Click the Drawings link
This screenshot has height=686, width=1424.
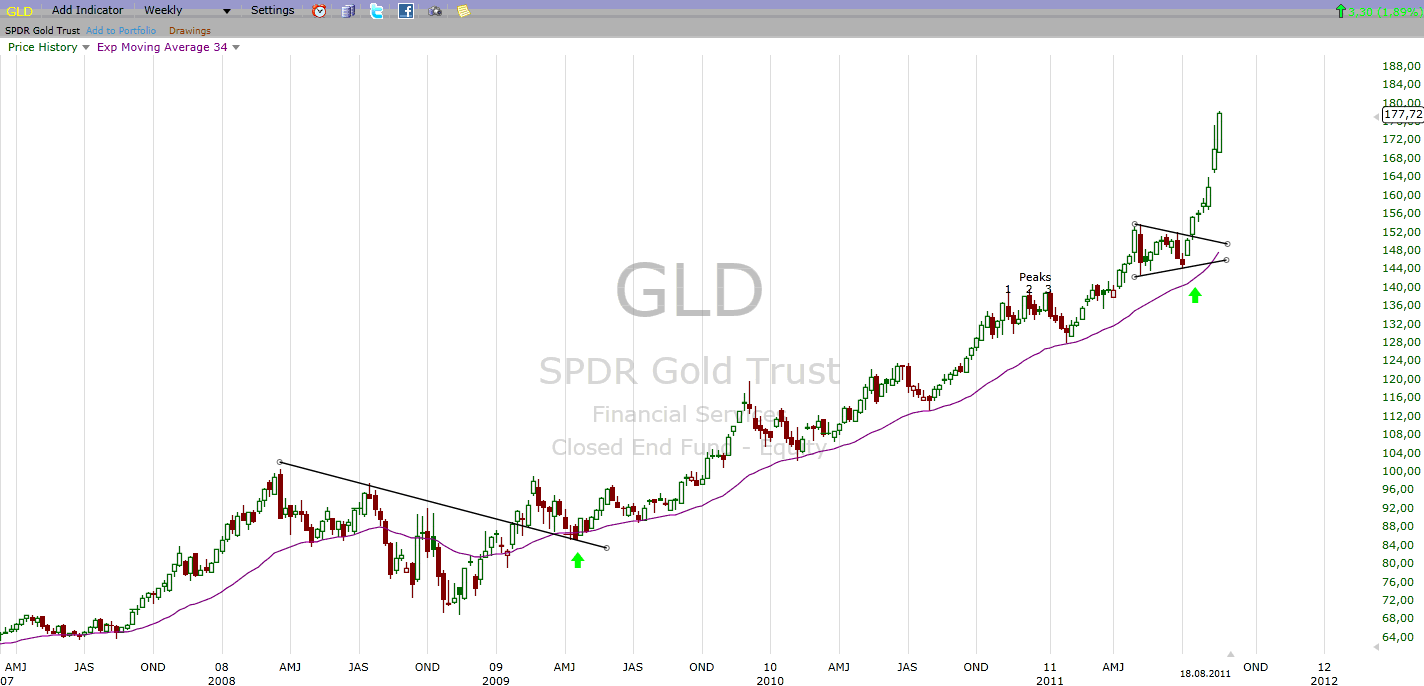click(189, 31)
